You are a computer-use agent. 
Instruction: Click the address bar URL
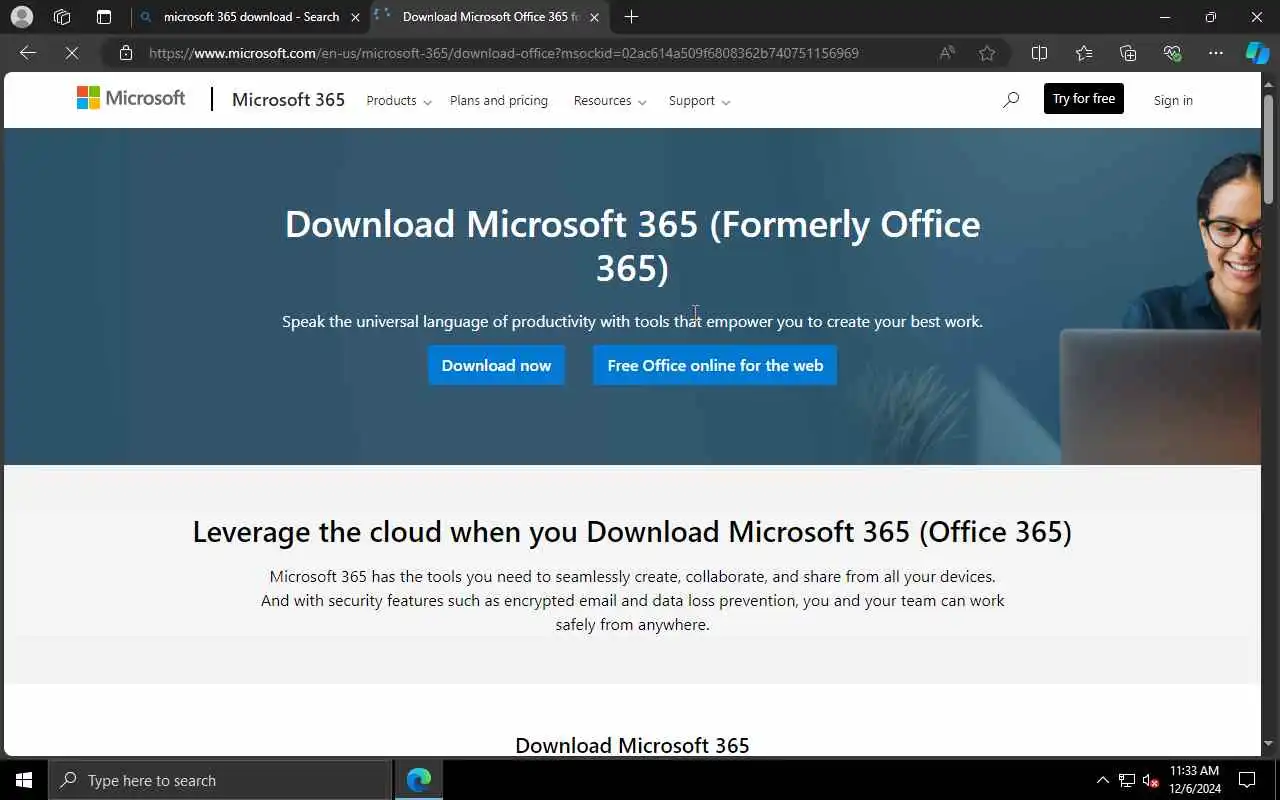point(504,53)
